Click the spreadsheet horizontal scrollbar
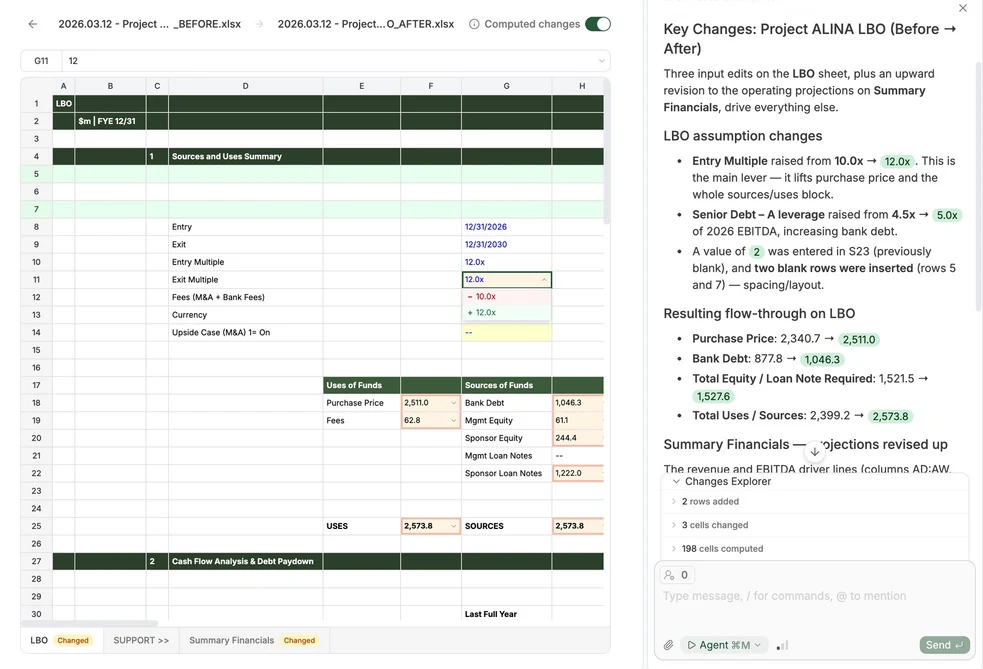 90,623
